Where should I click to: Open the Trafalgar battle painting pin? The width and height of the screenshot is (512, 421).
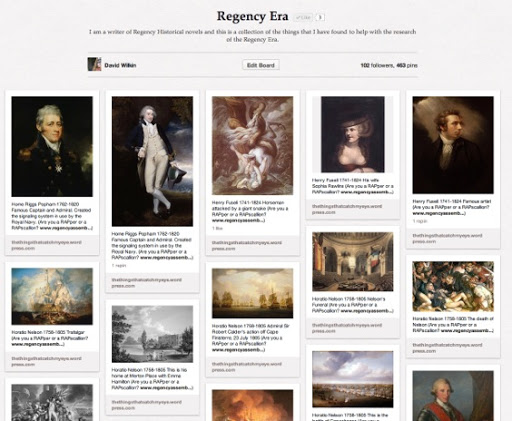[x=52, y=296]
